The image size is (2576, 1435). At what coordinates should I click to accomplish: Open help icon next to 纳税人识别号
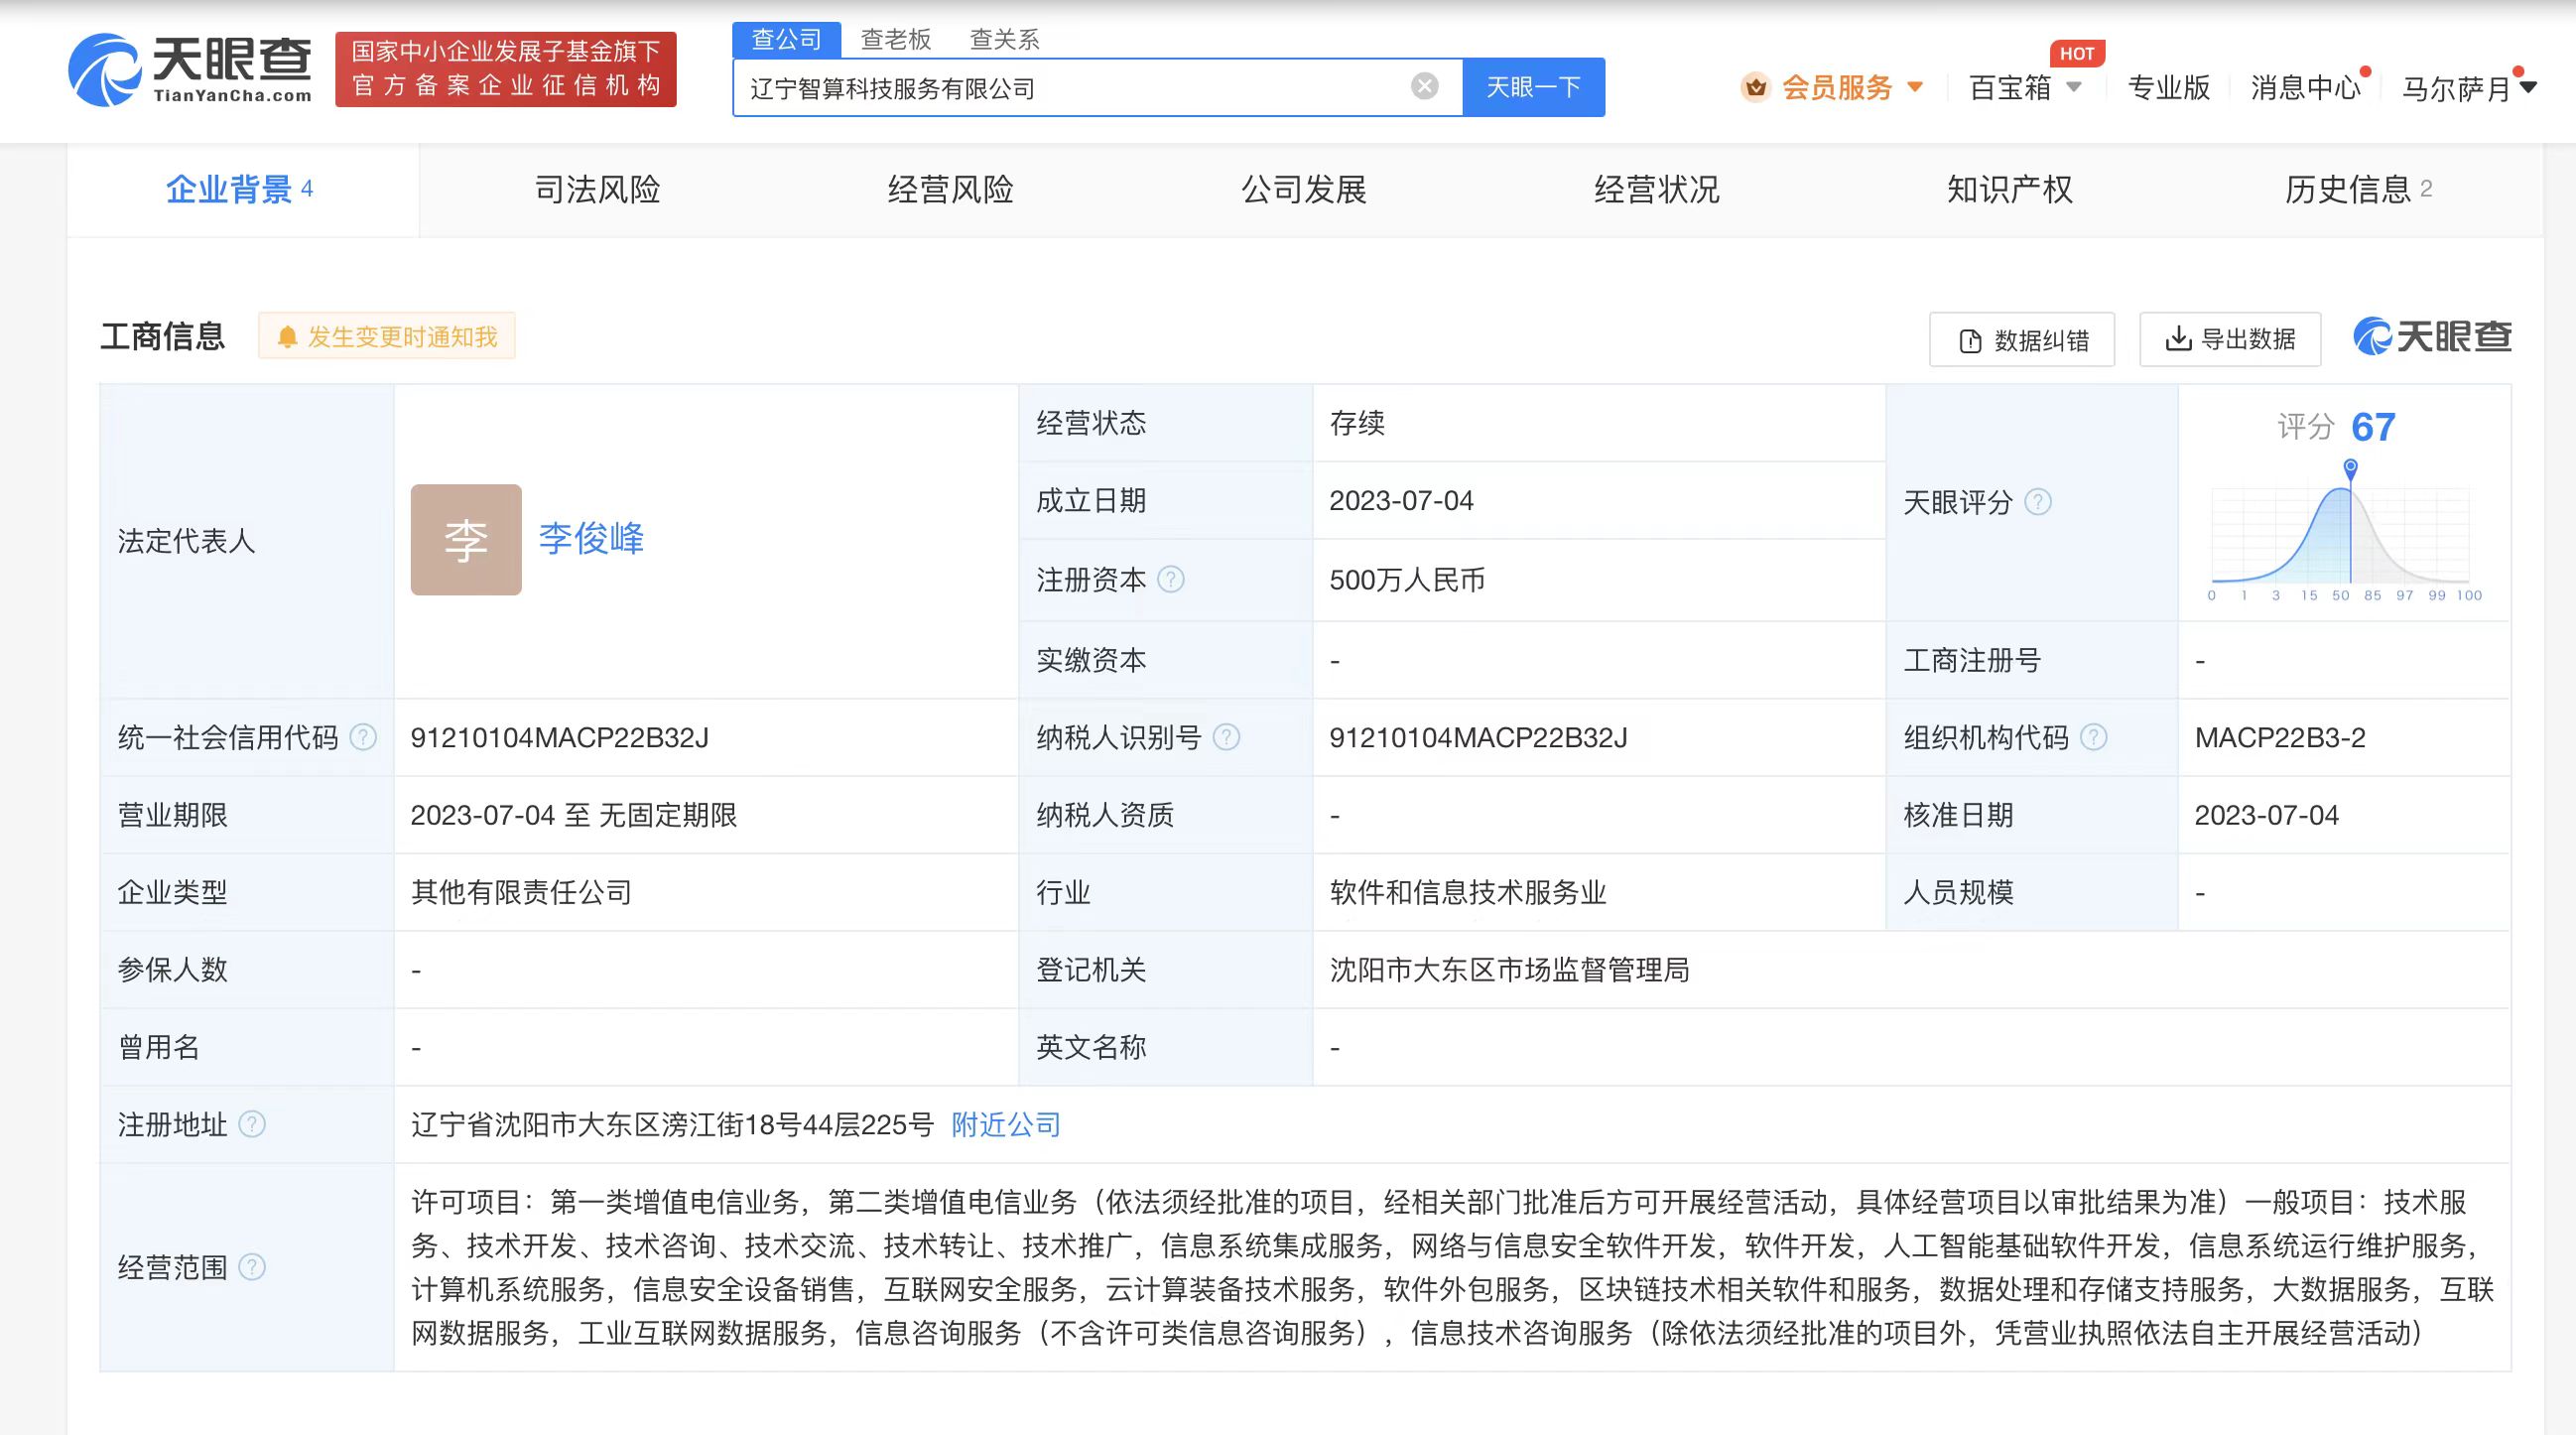click(x=1226, y=737)
